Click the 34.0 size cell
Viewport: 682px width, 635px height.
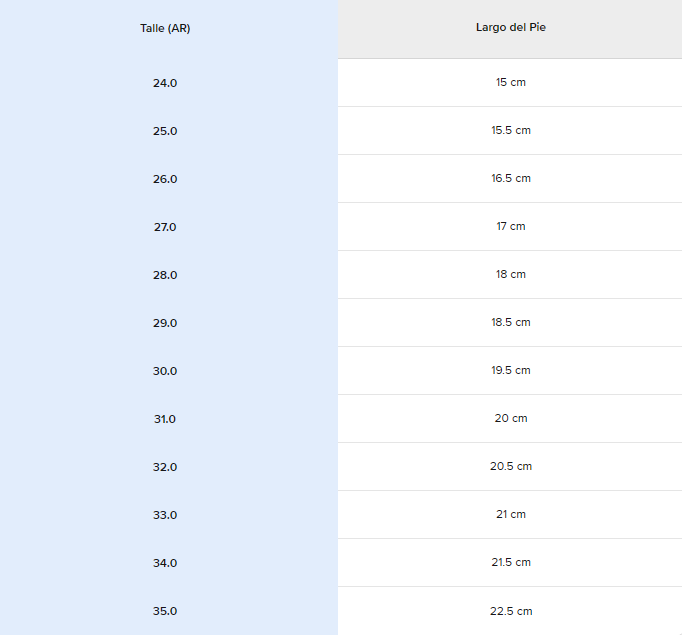click(165, 563)
